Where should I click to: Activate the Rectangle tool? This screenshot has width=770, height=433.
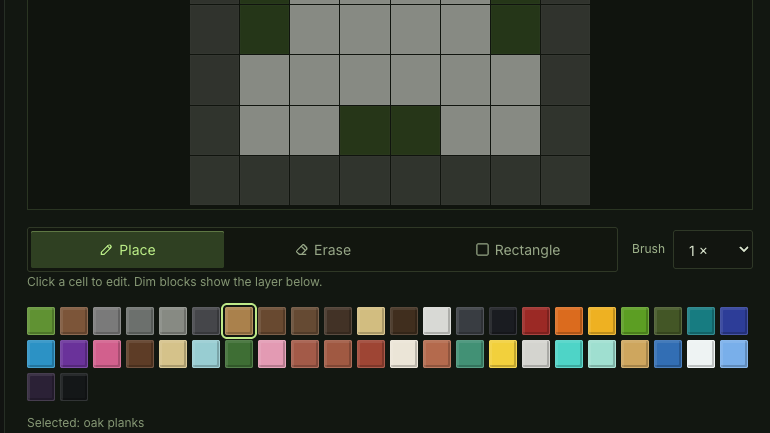point(518,250)
